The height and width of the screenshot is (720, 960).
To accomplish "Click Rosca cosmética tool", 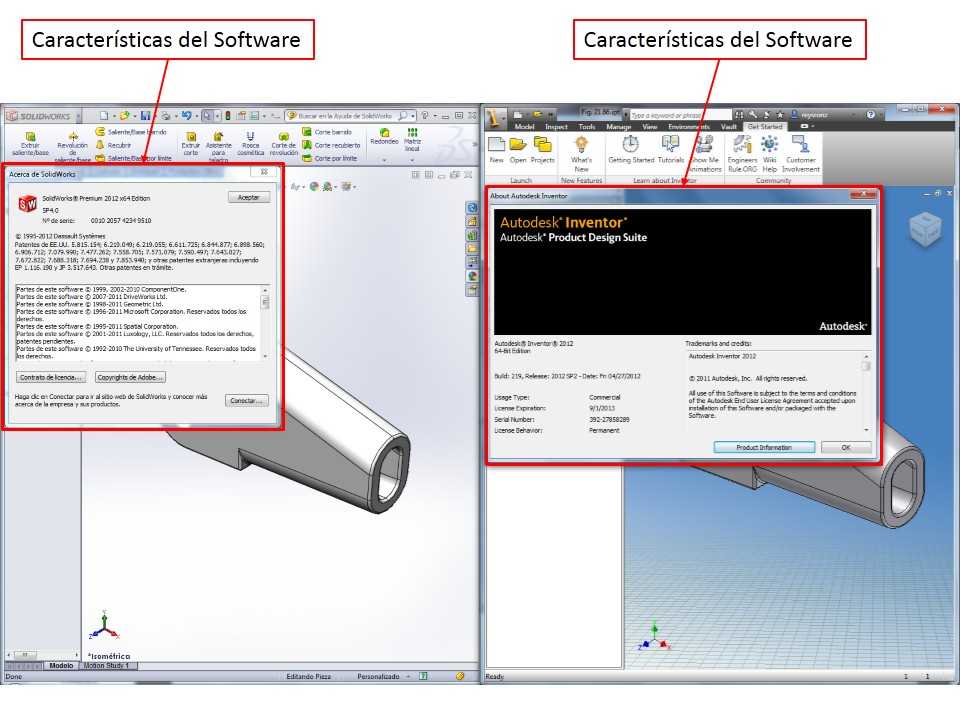I will (x=250, y=144).
